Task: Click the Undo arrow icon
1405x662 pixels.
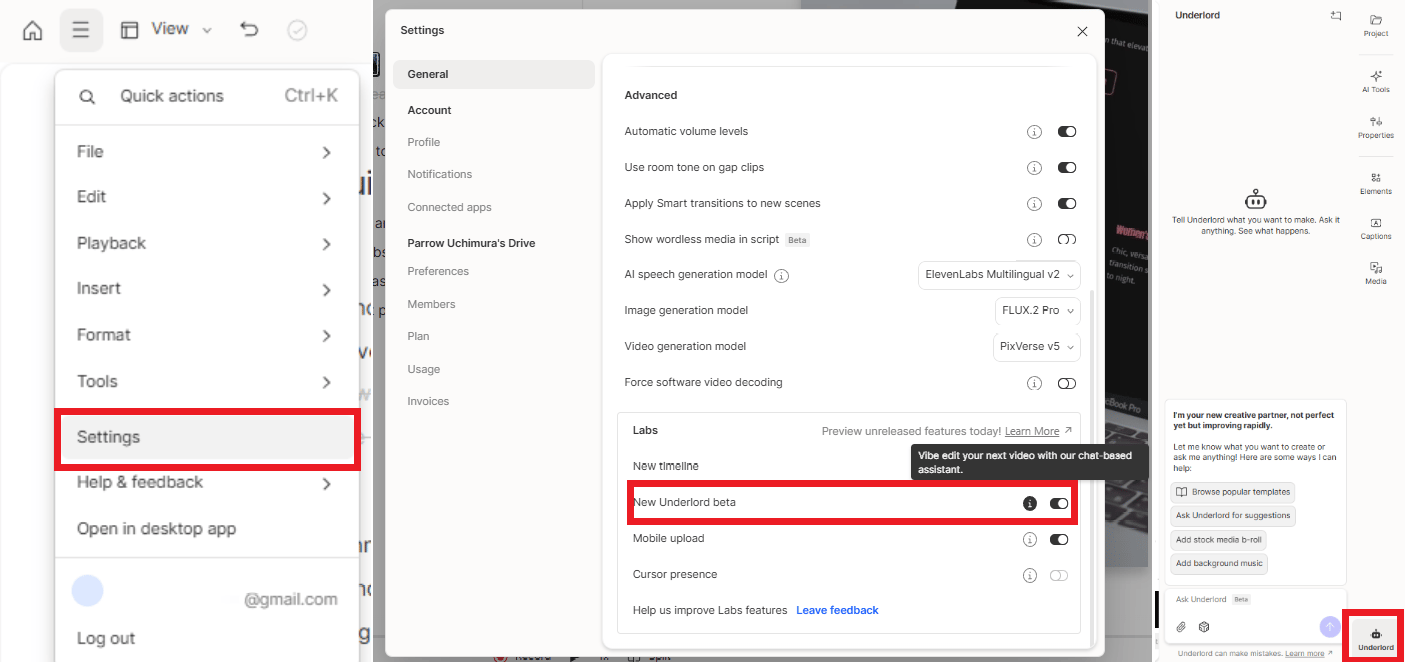Action: click(x=249, y=30)
